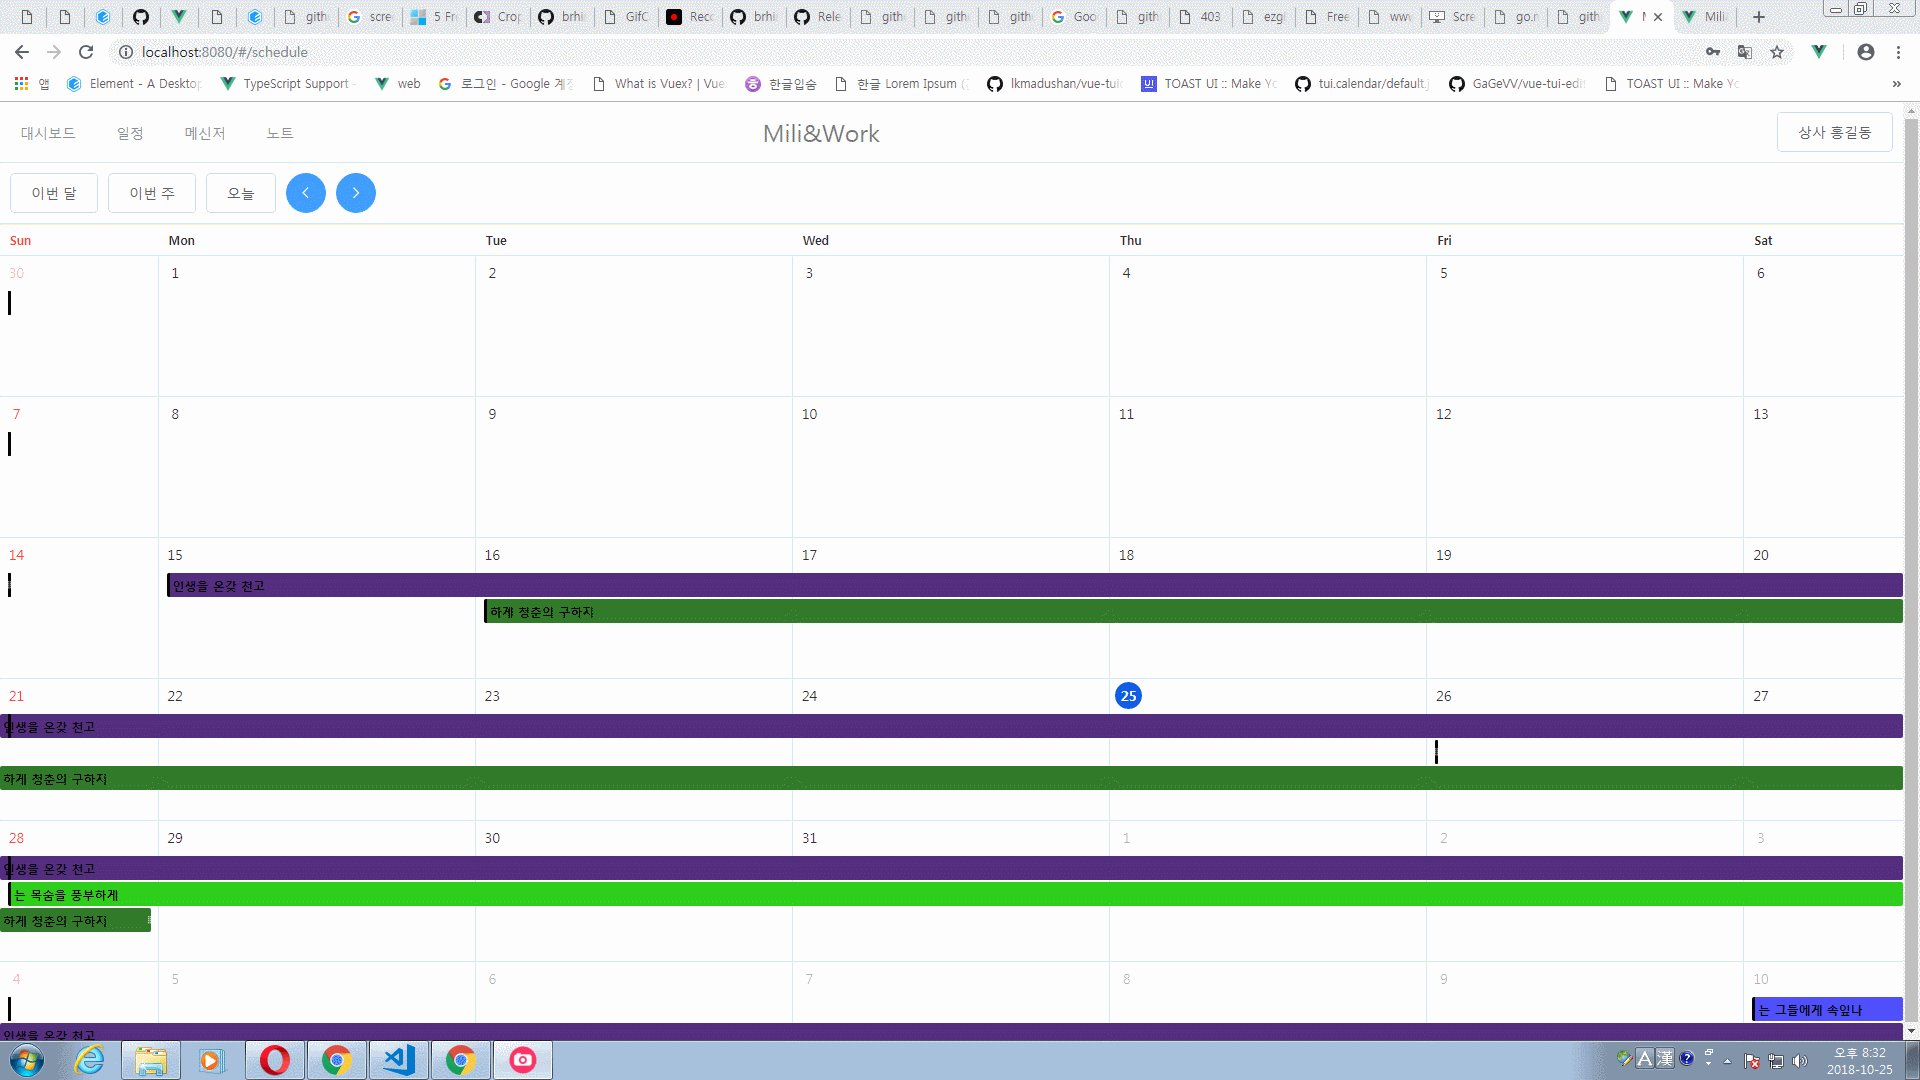Click the Google translate icon in address bar
This screenshot has width=1920, height=1080.
(x=1745, y=52)
